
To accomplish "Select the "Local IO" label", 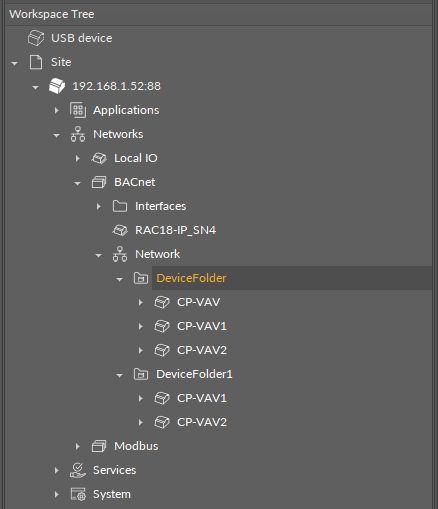I will (x=136, y=158).
